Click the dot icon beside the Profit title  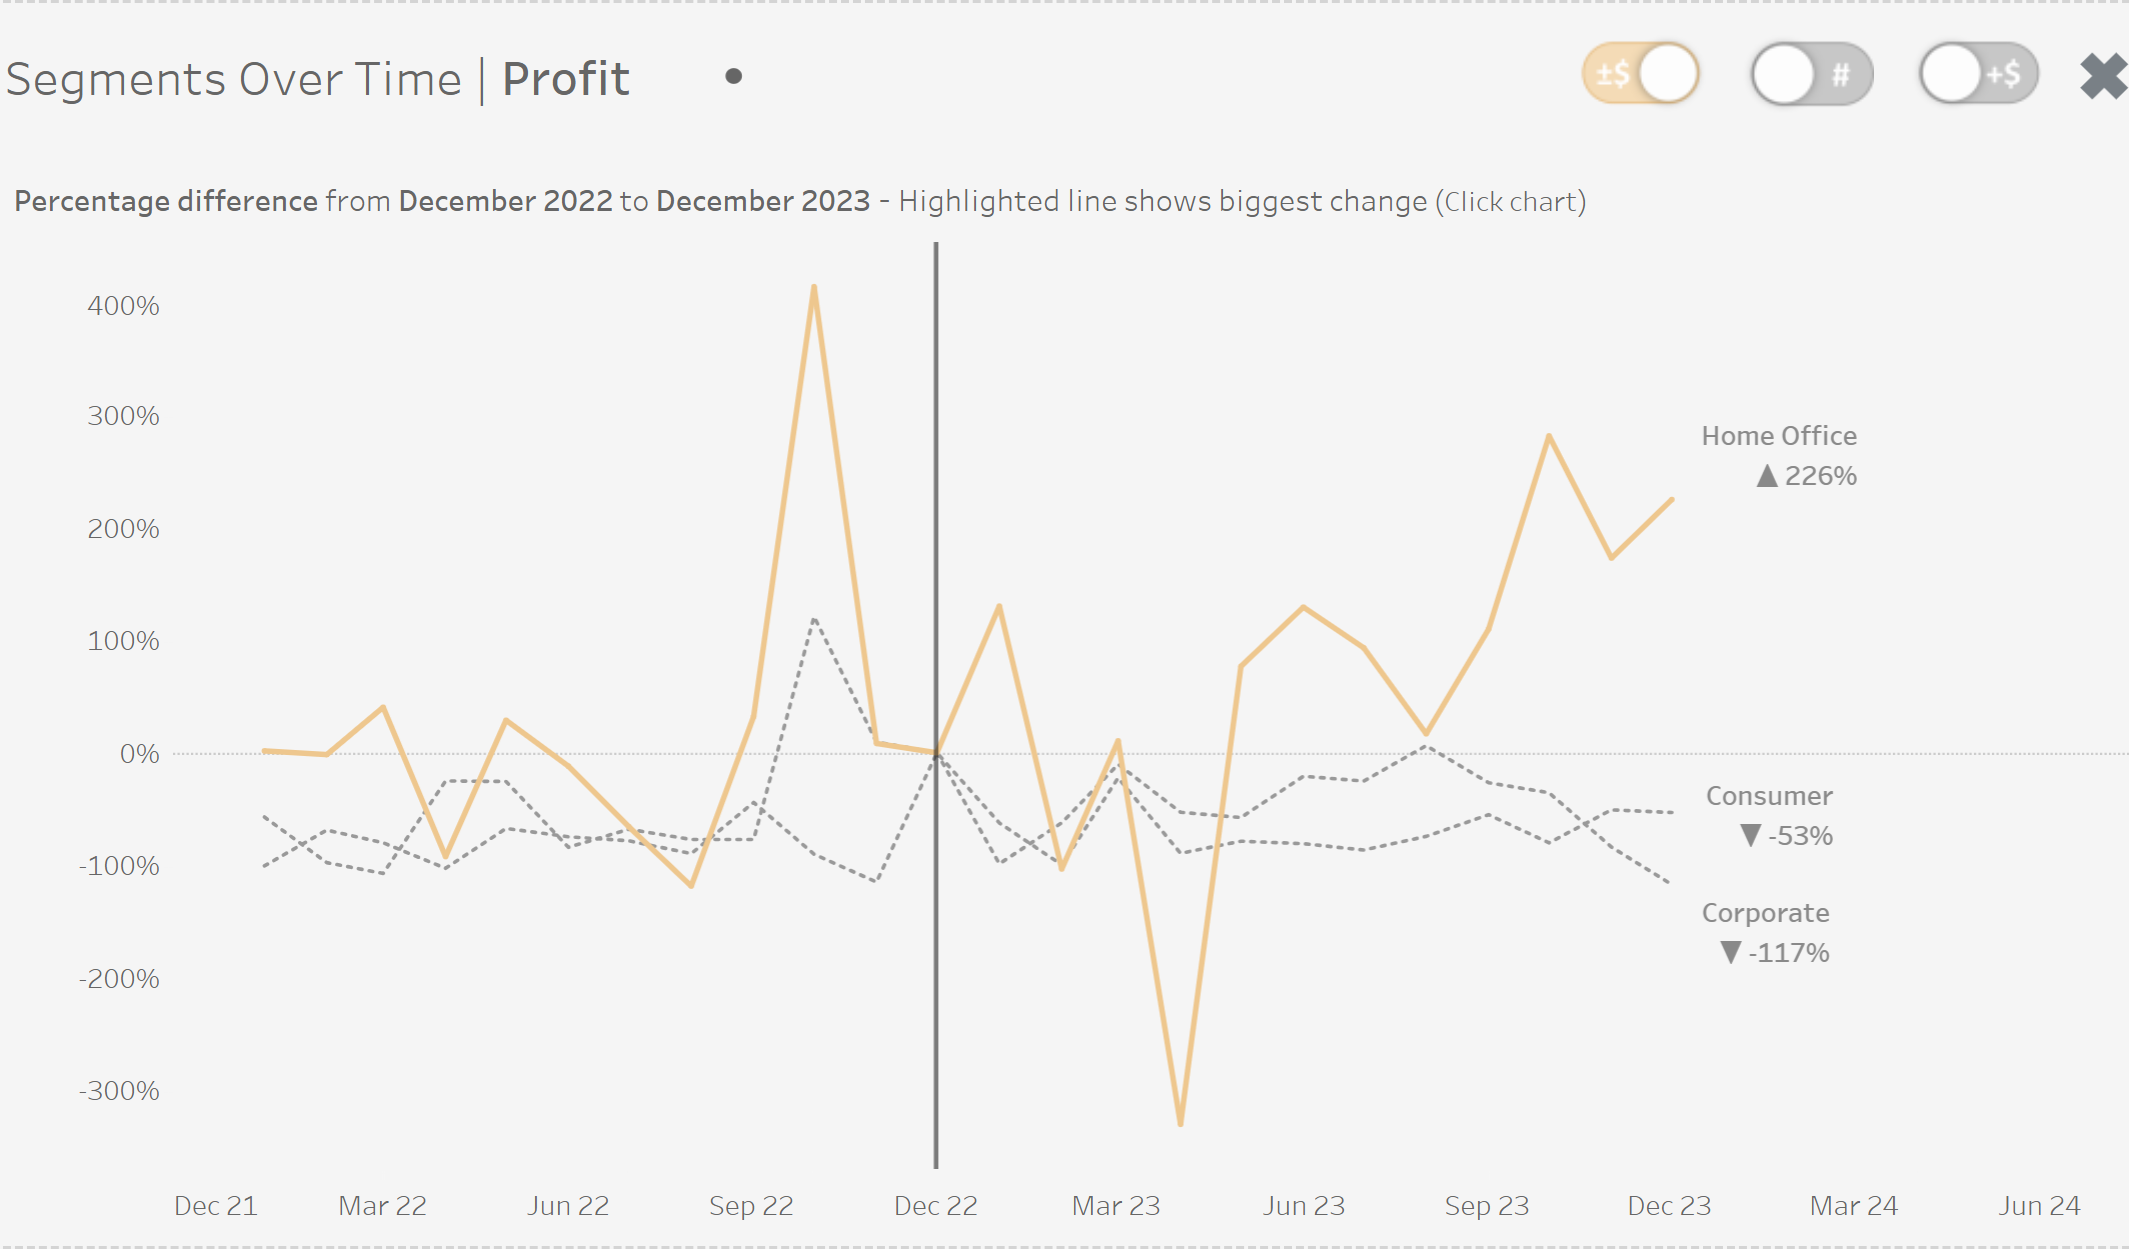click(x=733, y=76)
